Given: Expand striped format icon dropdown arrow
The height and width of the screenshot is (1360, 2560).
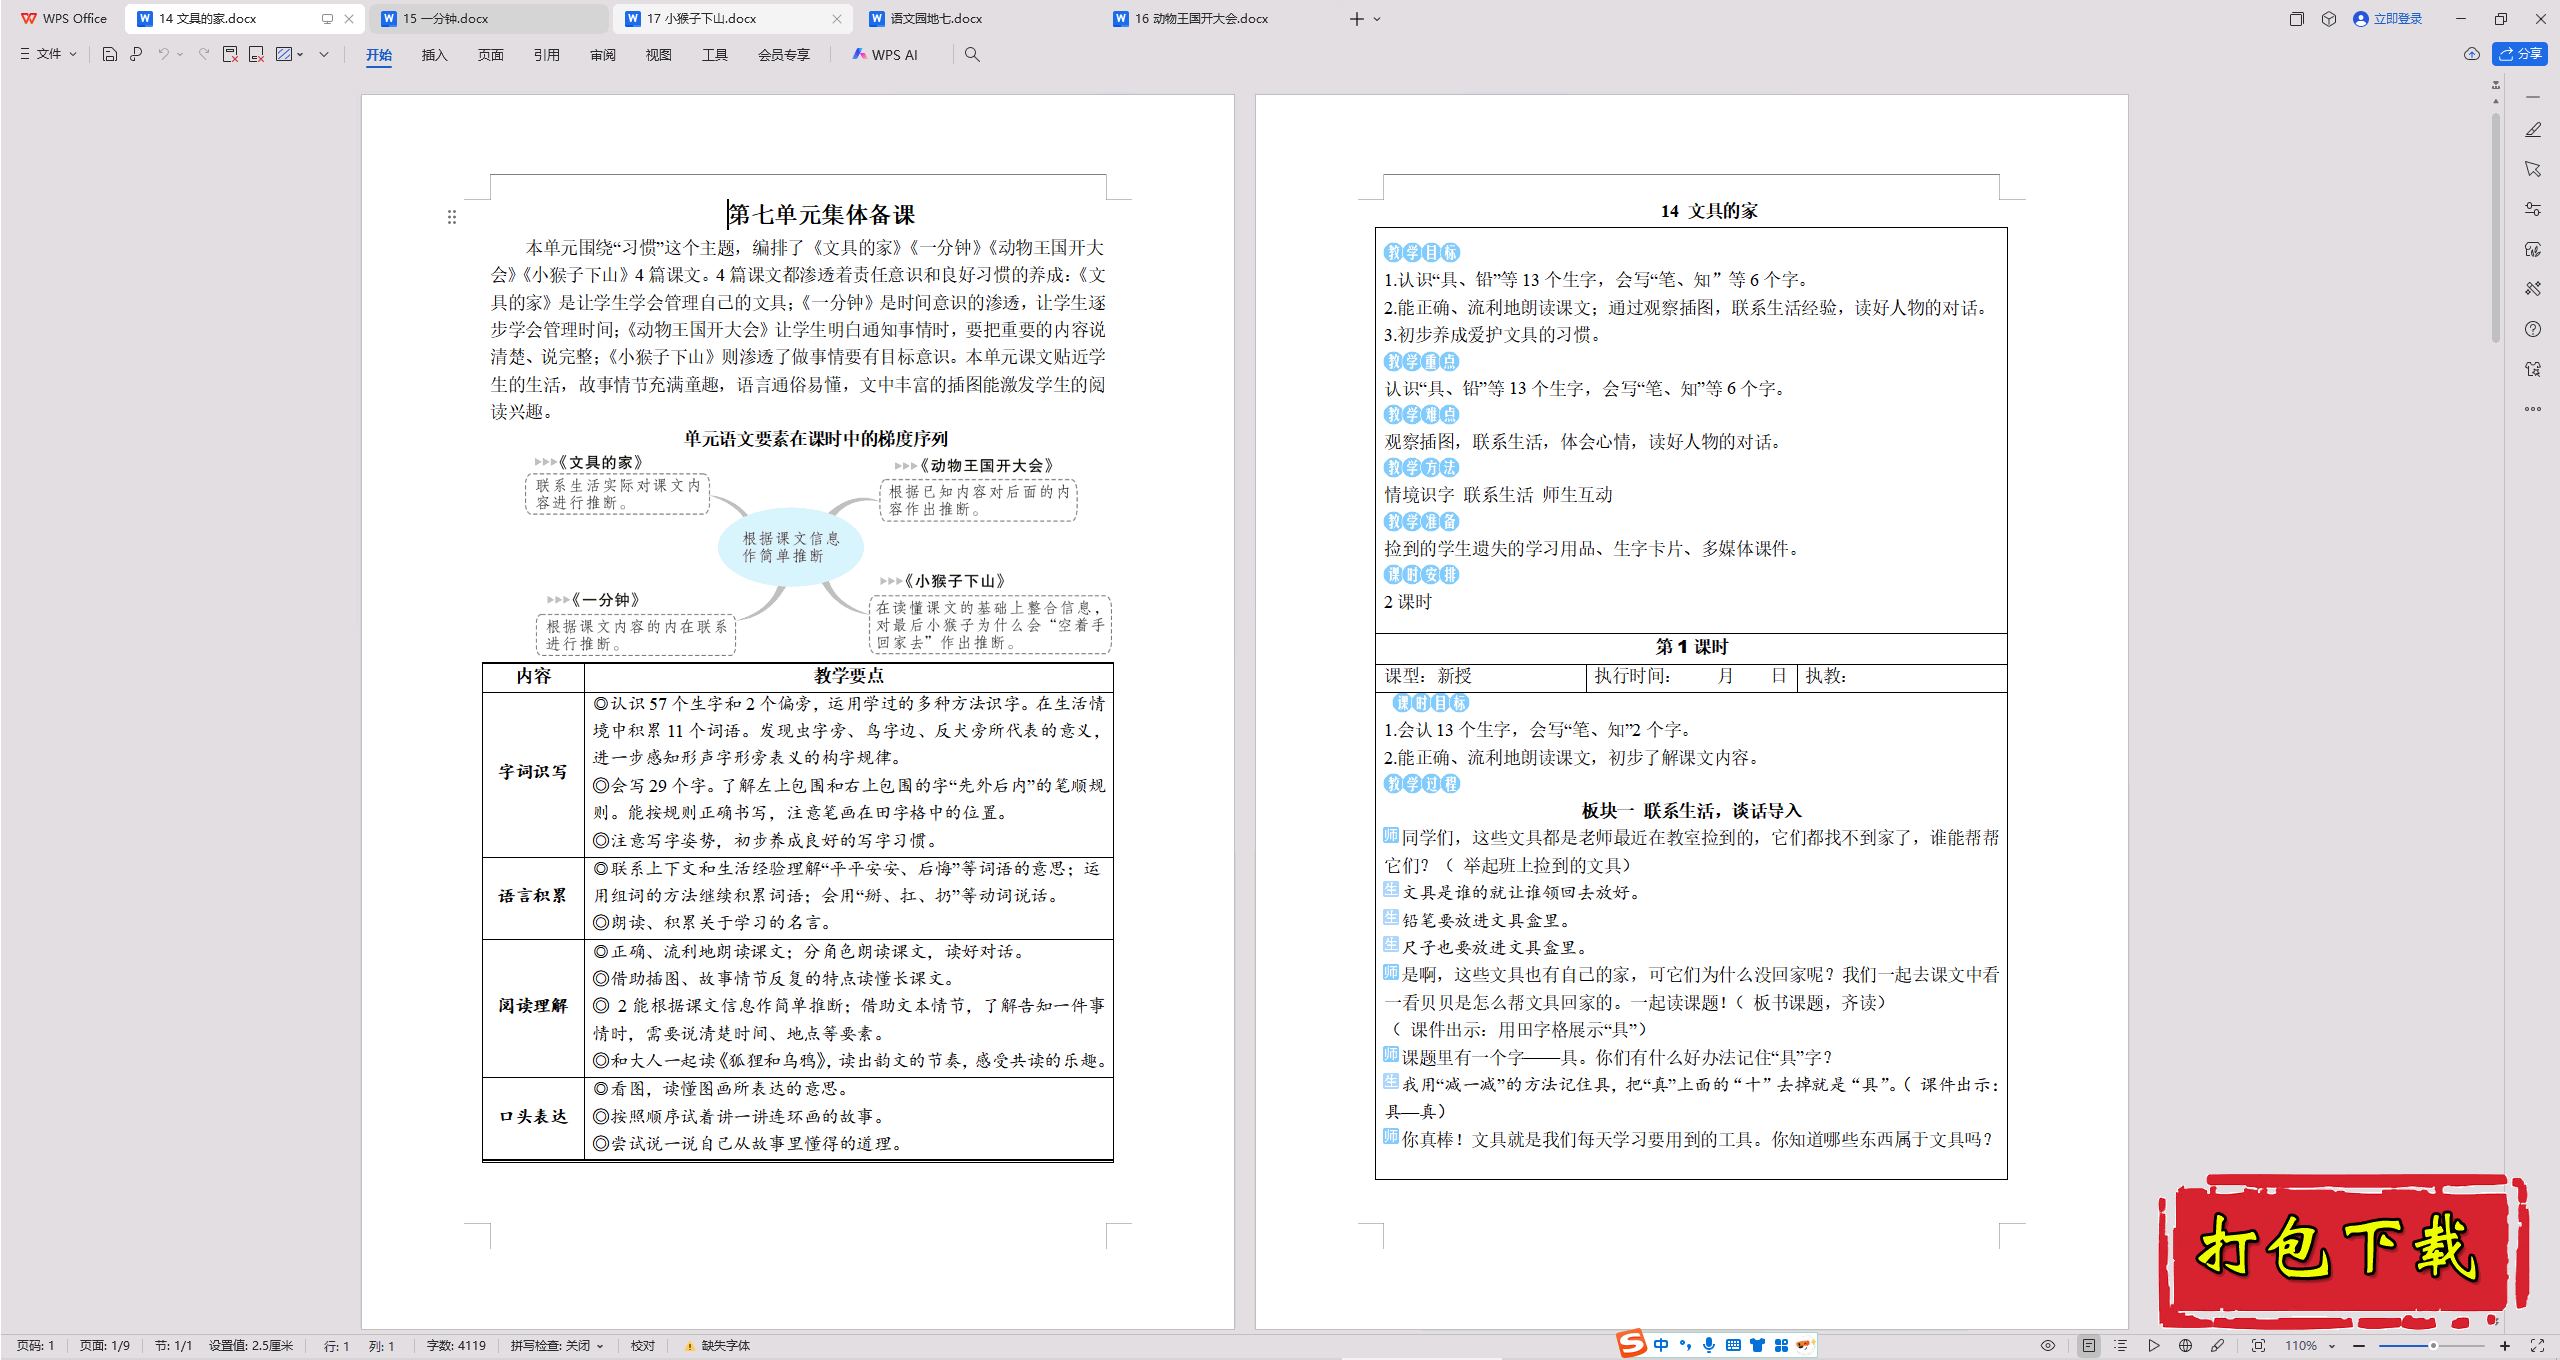Looking at the screenshot, I should coord(300,54).
